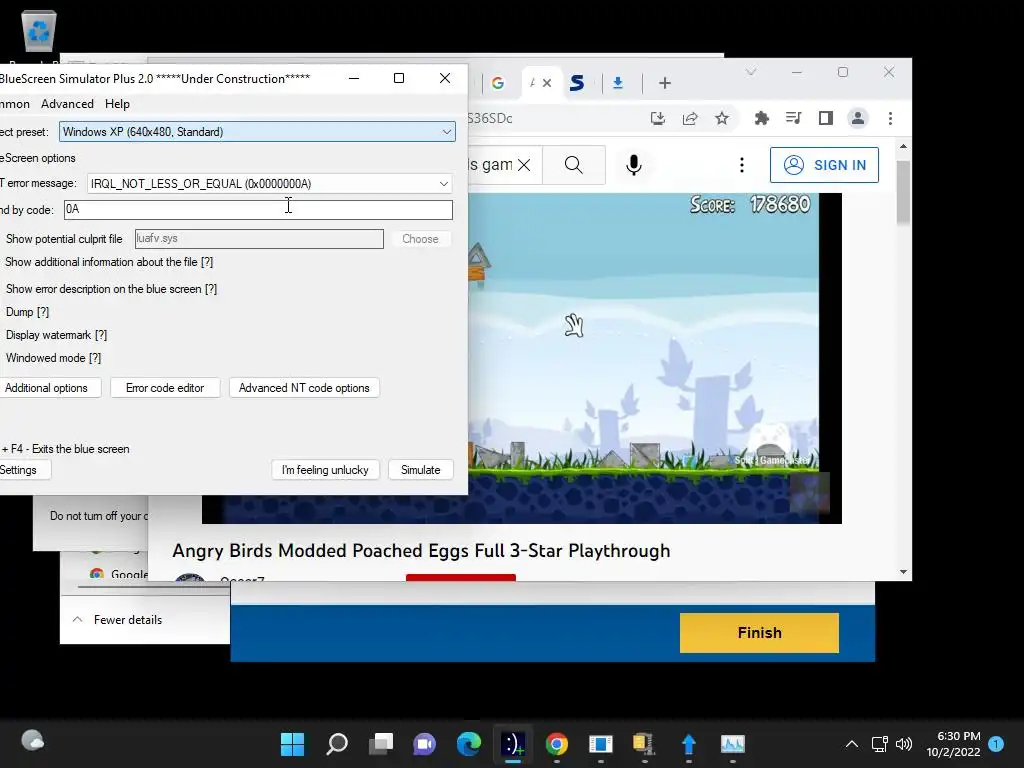The width and height of the screenshot is (1024, 768).
Task: Open the Advanced menu in BlueScreen Simulator
Action: pos(67,104)
